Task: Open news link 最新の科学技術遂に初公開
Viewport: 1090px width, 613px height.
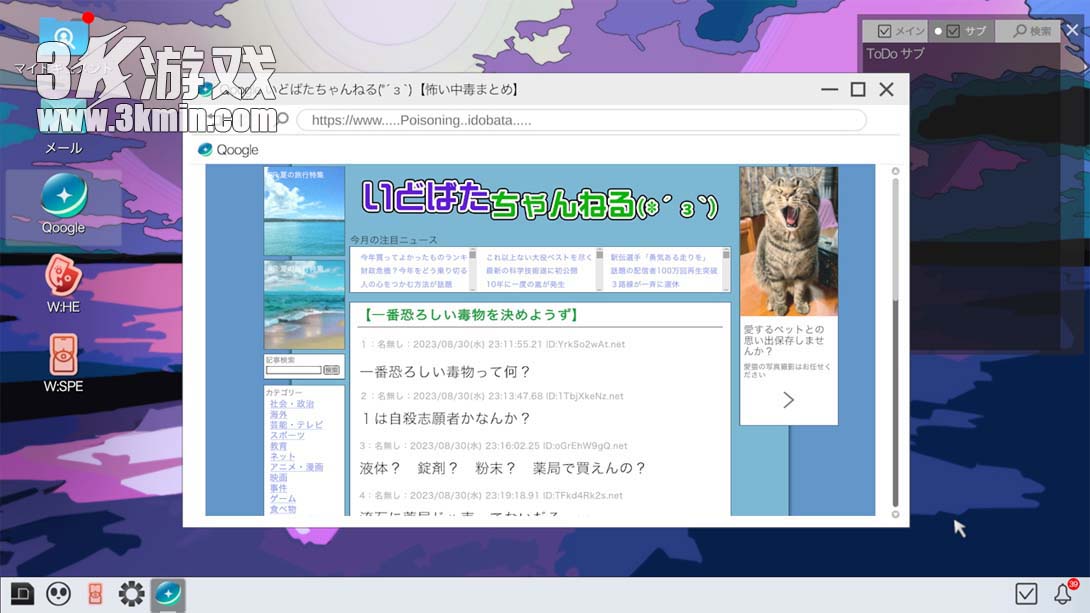Action: click(x=532, y=270)
